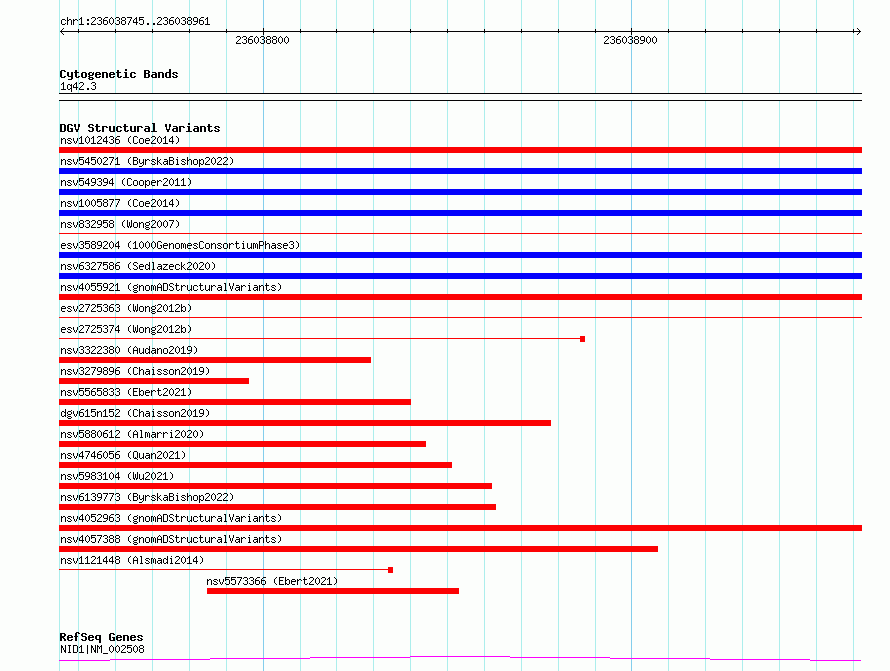Click the blue bar under nsv5450271
The width and height of the screenshot is (890, 671).
click(460, 171)
